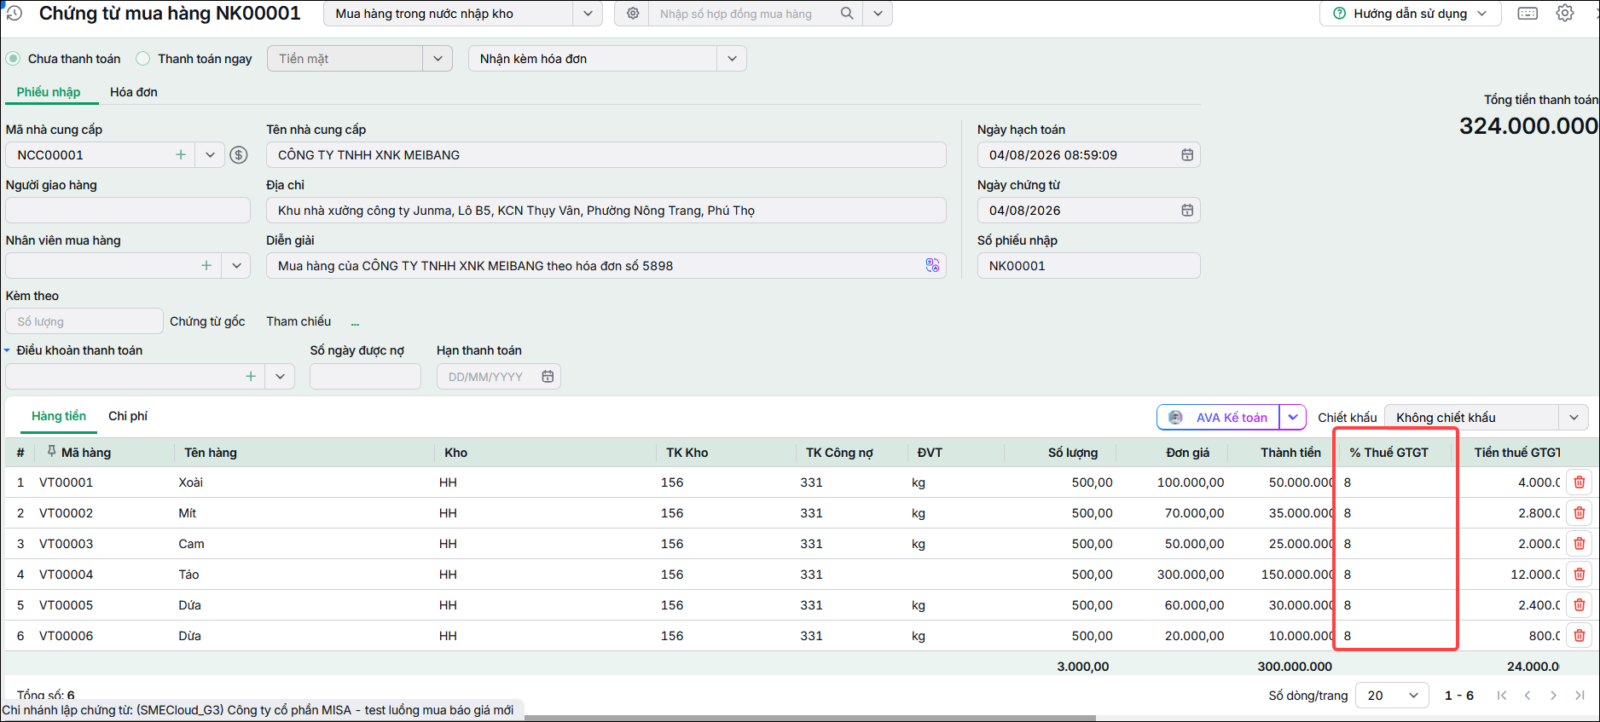This screenshot has width=1600, height=722.
Task: Click the AVA Kế toán button
Action: pos(1219,417)
